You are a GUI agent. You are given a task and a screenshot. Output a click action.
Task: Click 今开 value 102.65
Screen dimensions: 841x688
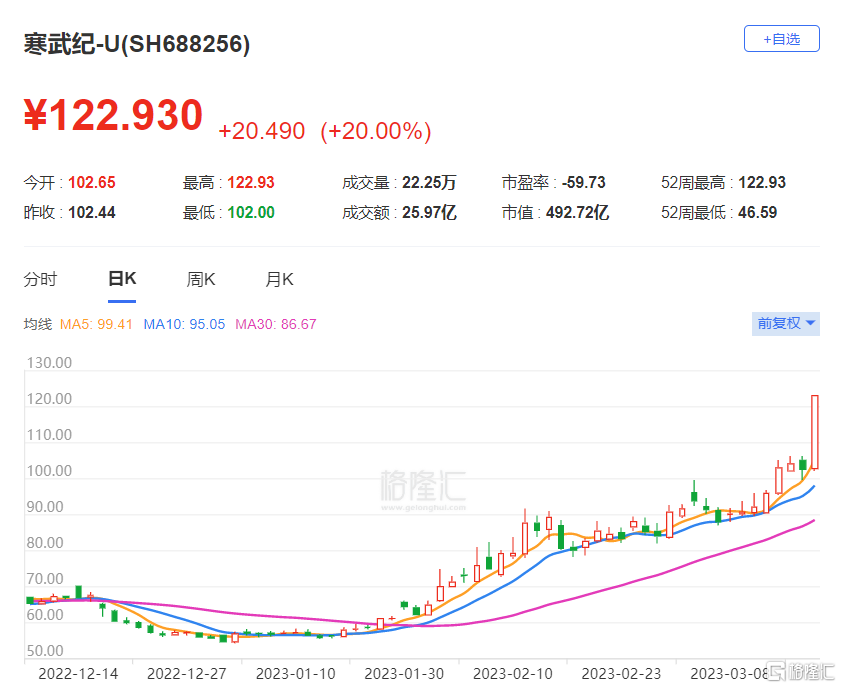pyautogui.click(x=92, y=183)
